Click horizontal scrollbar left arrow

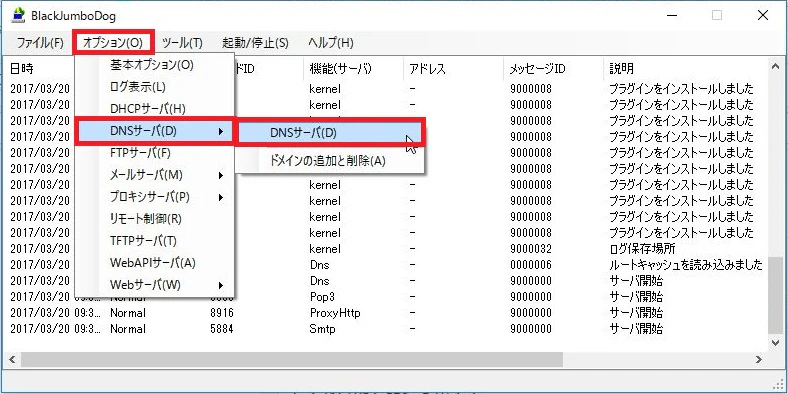point(12,359)
